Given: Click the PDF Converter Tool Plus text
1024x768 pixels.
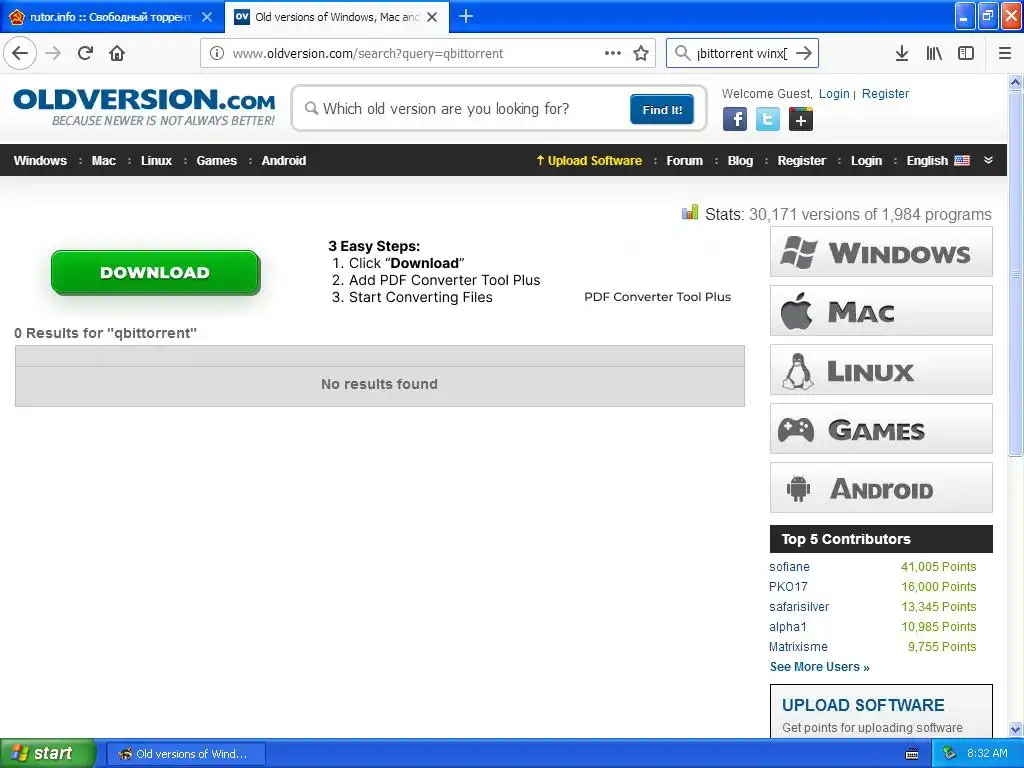Looking at the screenshot, I should [x=657, y=296].
